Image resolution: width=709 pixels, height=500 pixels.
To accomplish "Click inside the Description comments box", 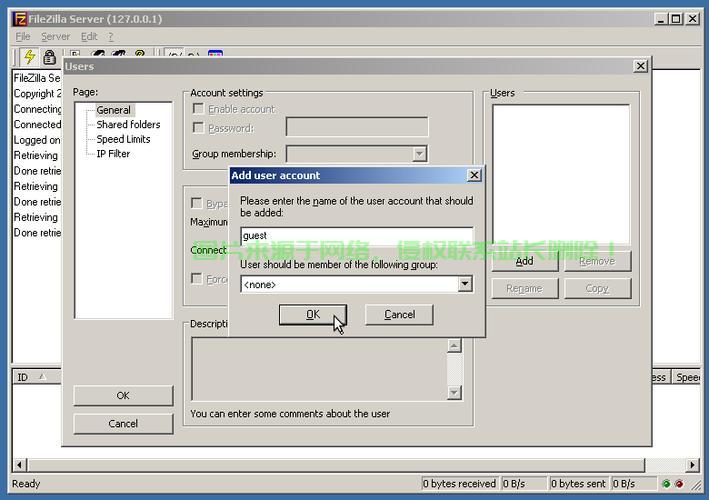I will [x=319, y=369].
